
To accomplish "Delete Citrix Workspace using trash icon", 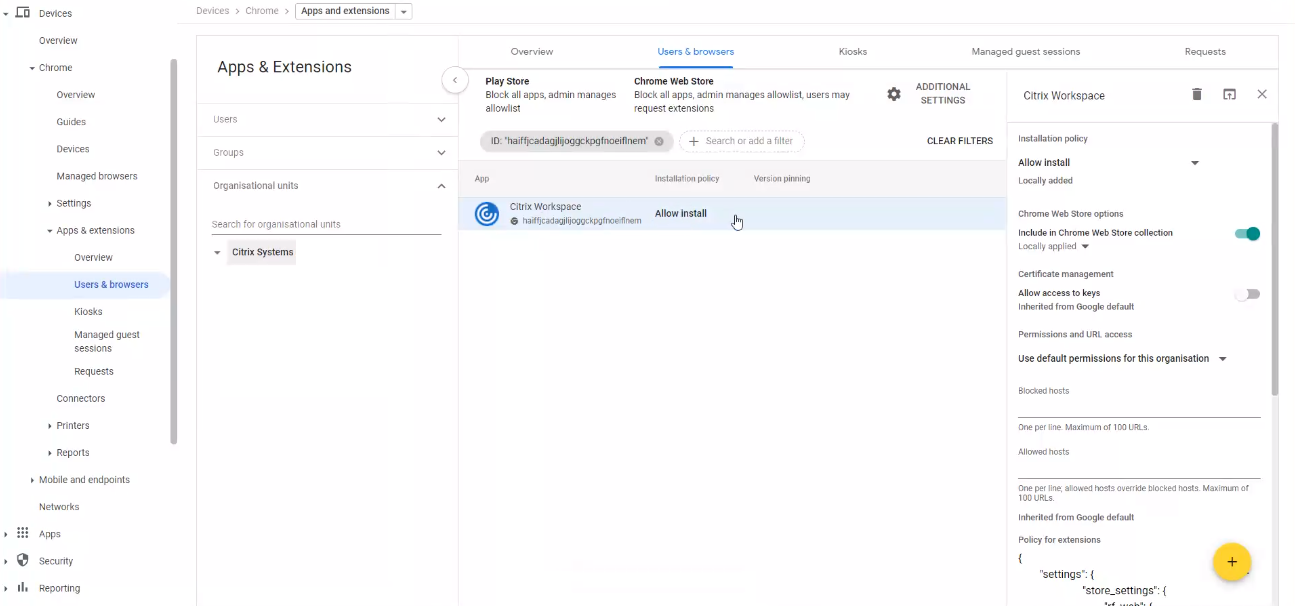I will [x=1197, y=94].
